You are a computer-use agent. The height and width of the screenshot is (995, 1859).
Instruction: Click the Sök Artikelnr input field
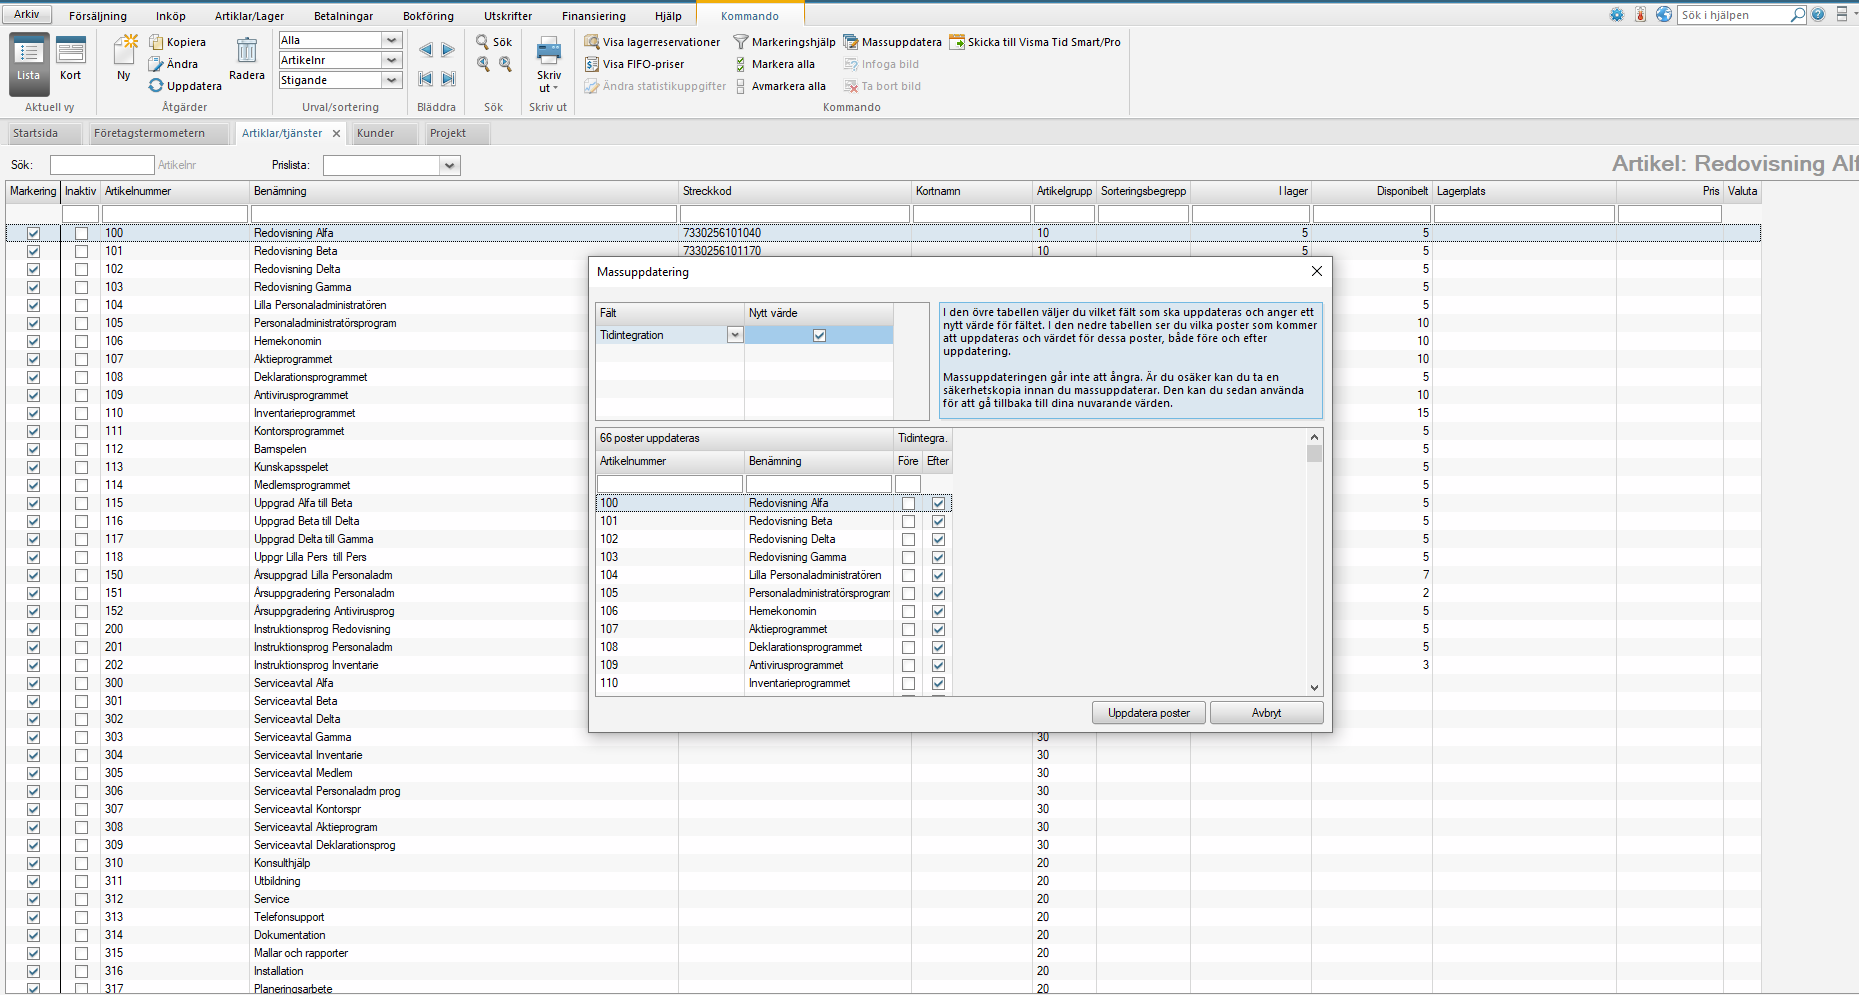coord(102,165)
